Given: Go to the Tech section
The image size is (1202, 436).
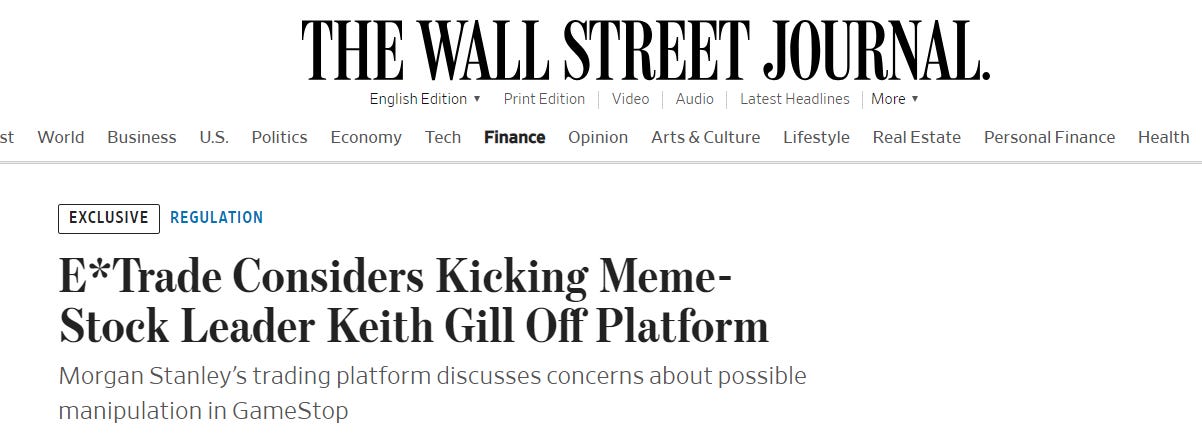Looking at the screenshot, I should point(443,138).
